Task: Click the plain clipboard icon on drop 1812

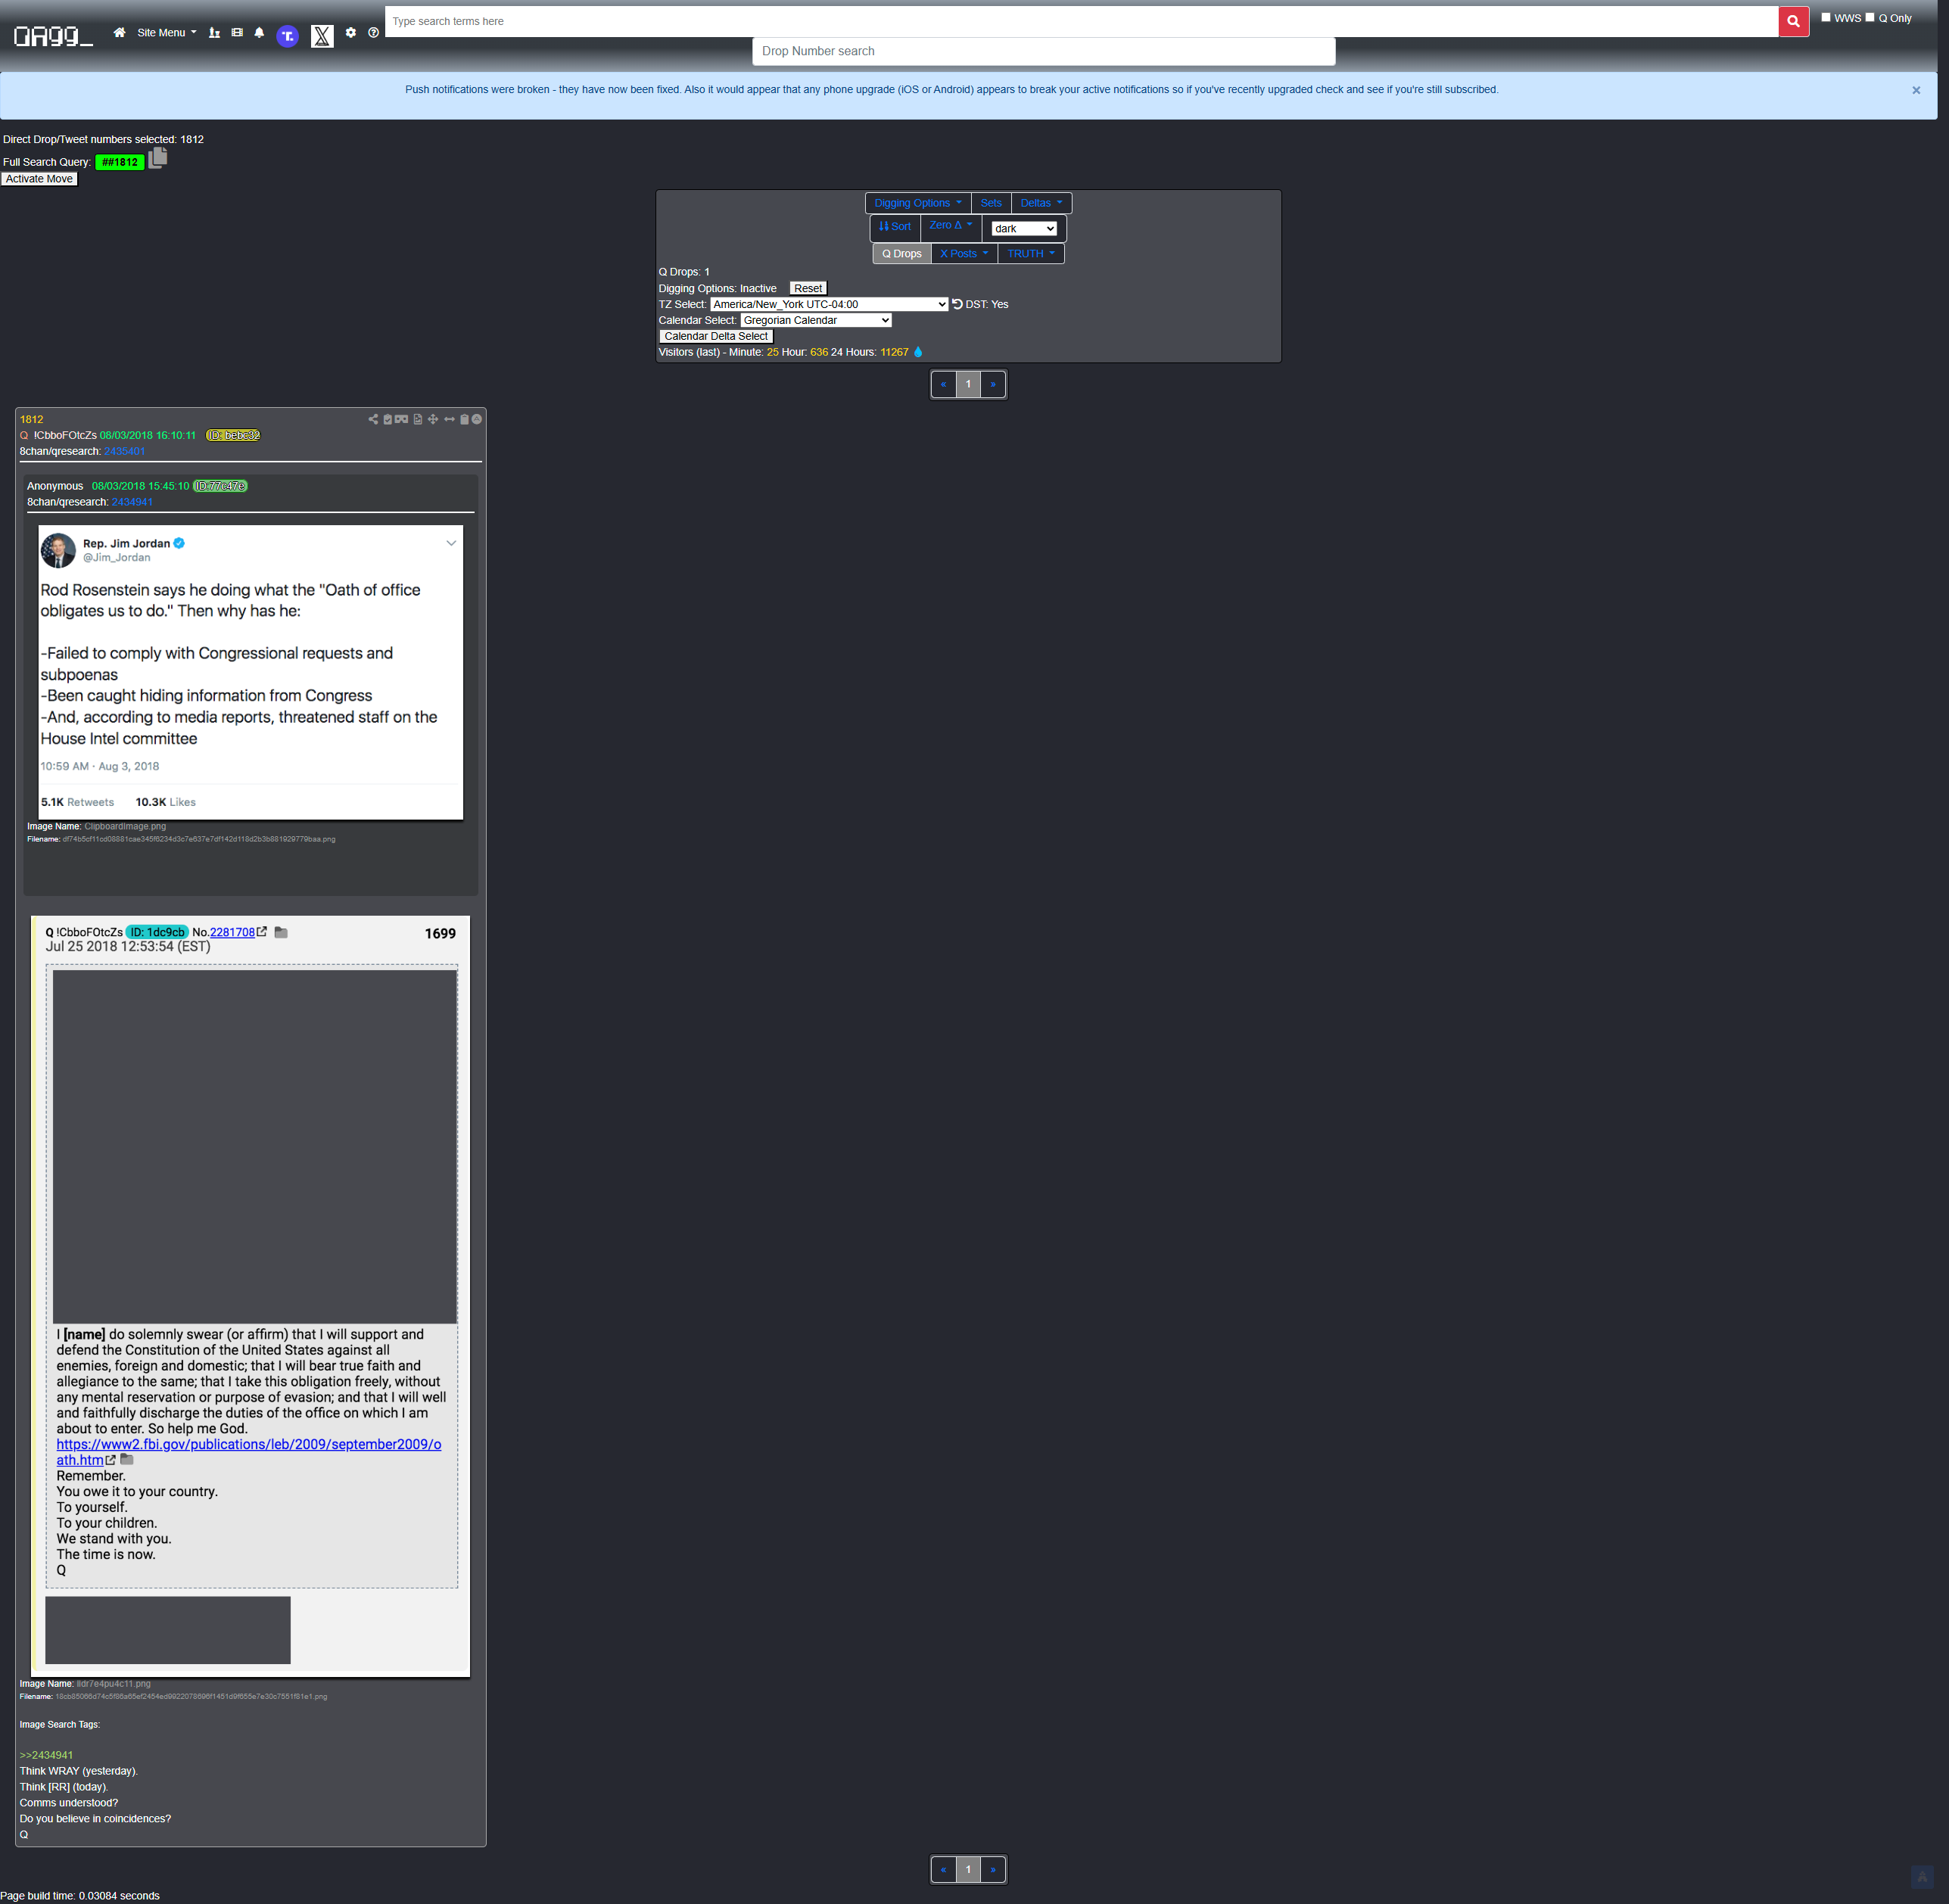Action: (x=464, y=419)
